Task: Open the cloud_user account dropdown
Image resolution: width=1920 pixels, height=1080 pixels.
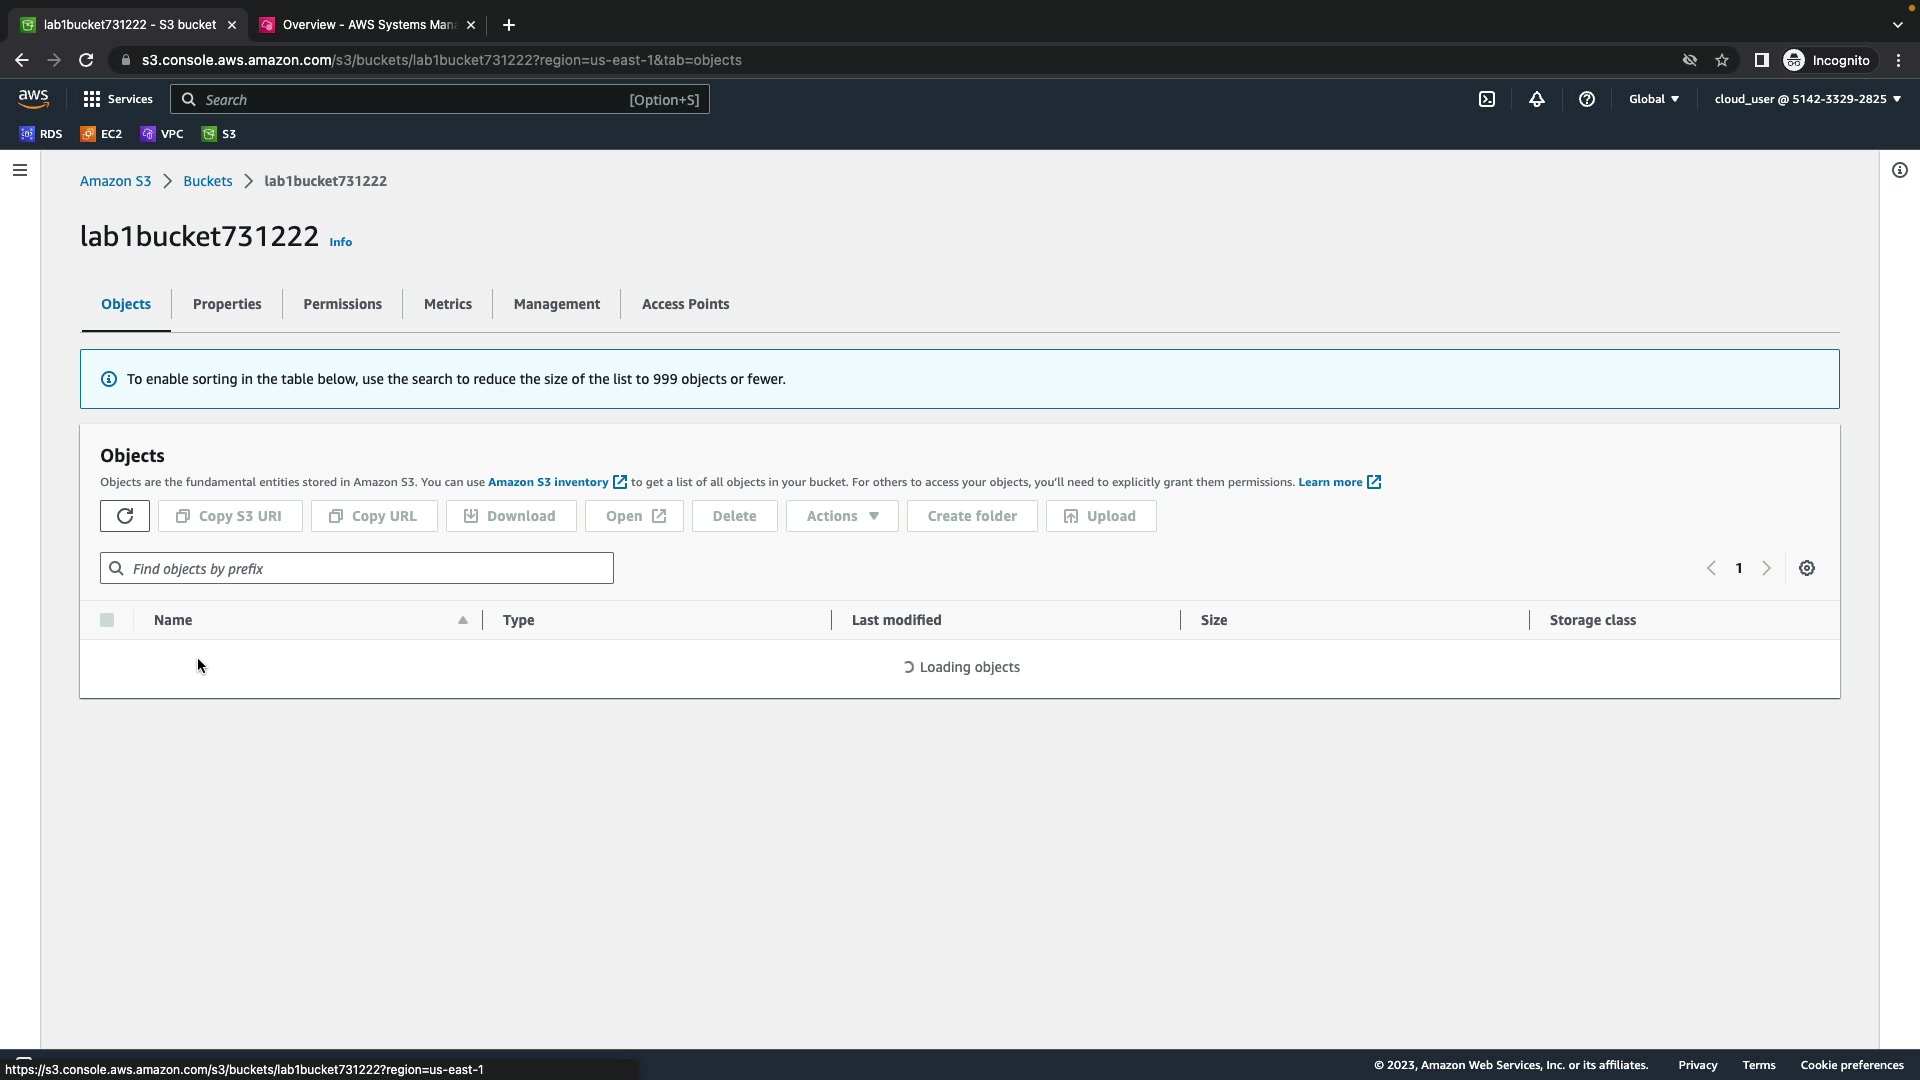Action: click(x=1807, y=99)
